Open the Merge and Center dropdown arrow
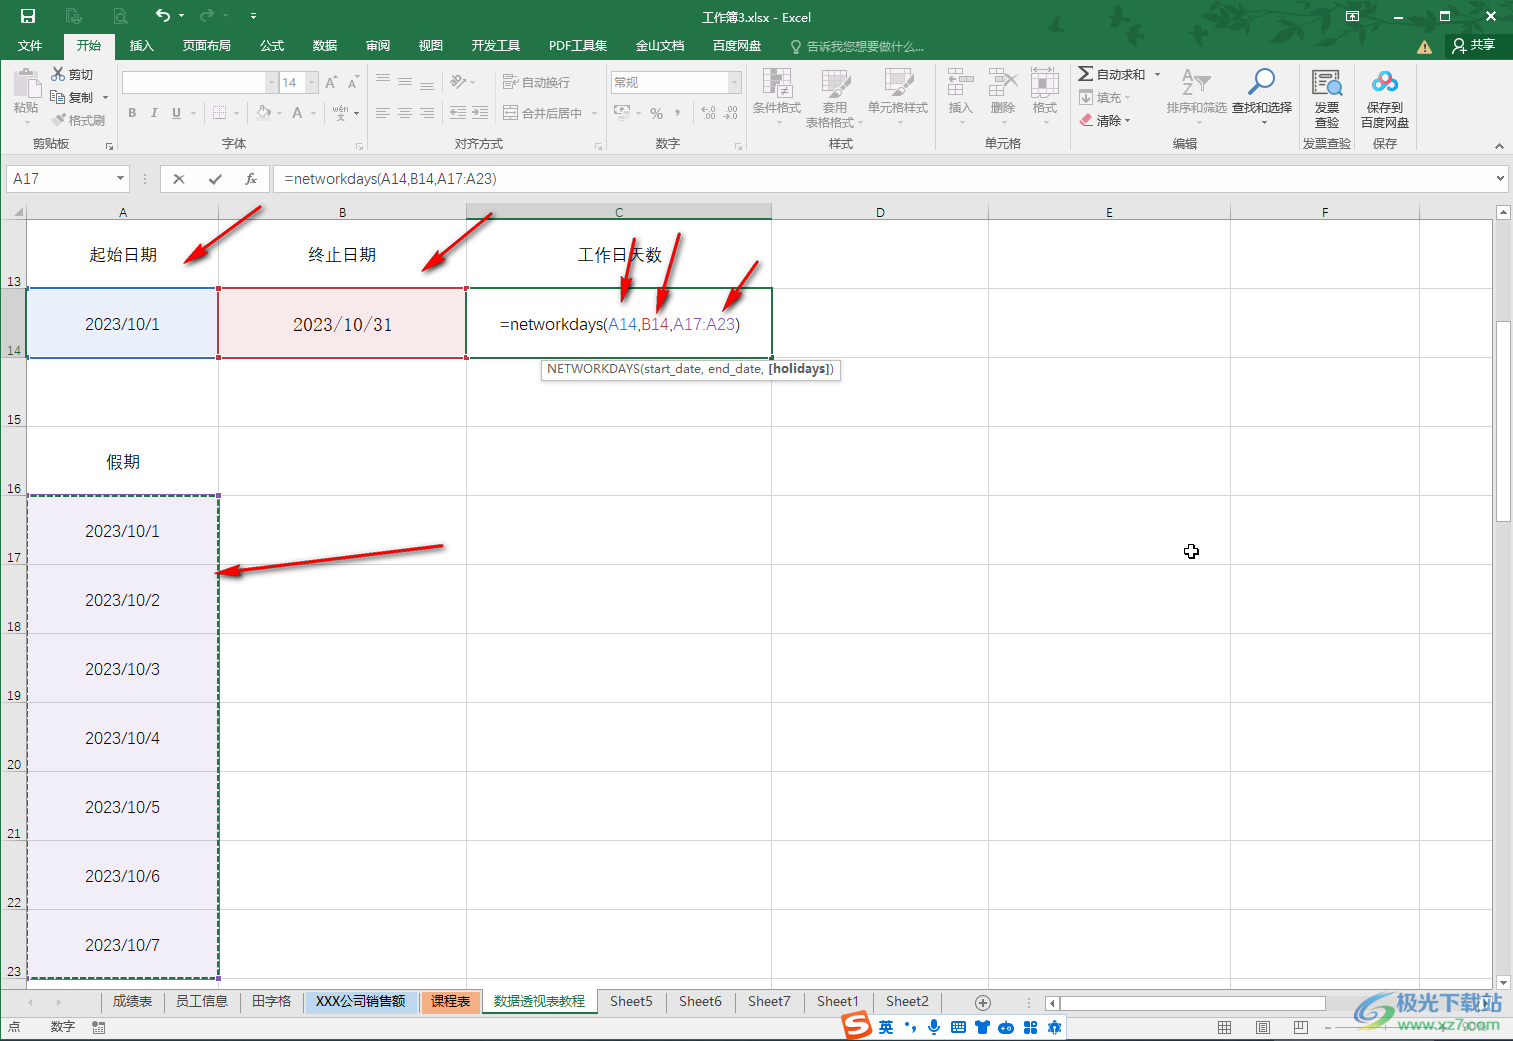Viewport: 1513px width, 1041px height. (594, 113)
